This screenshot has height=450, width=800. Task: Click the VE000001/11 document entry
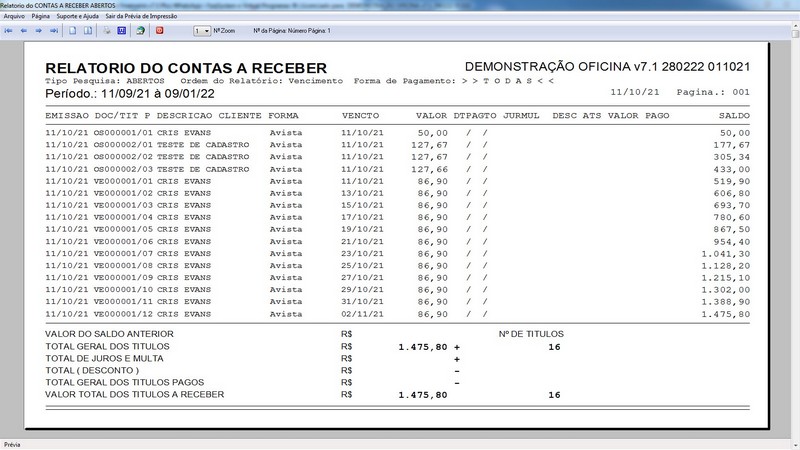(123, 302)
